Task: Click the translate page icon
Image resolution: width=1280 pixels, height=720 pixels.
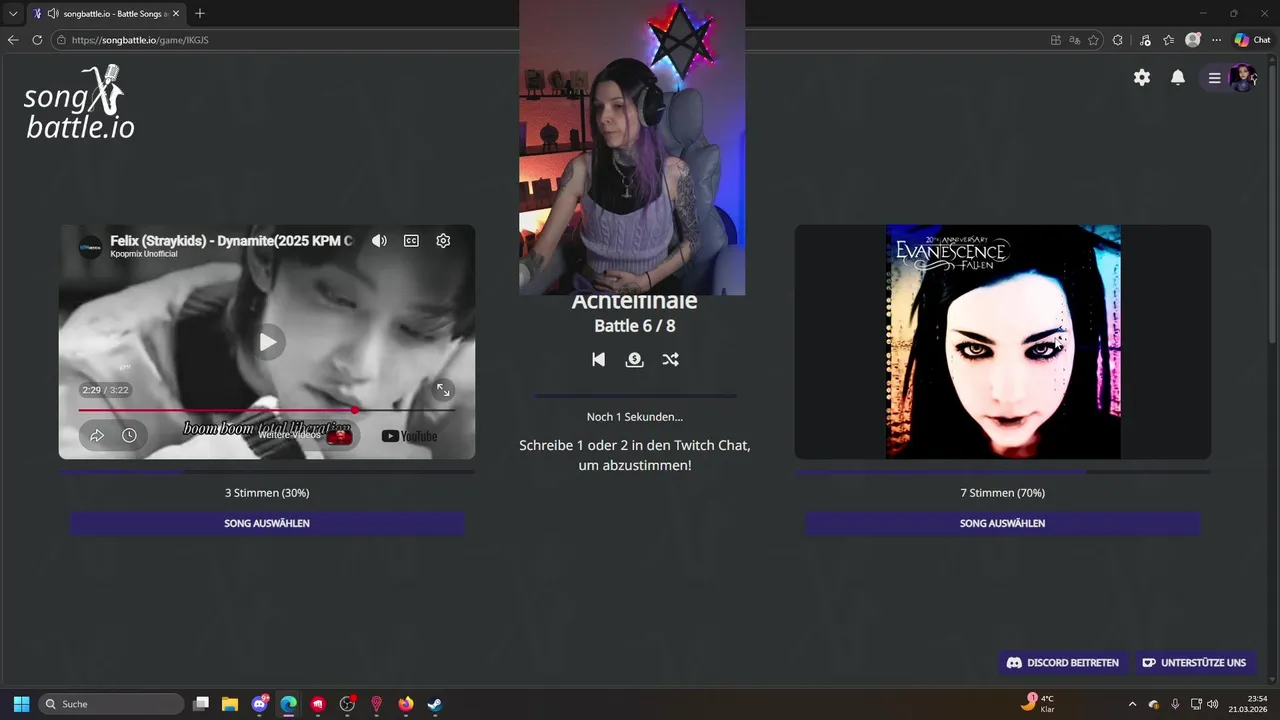Action: tap(1074, 40)
